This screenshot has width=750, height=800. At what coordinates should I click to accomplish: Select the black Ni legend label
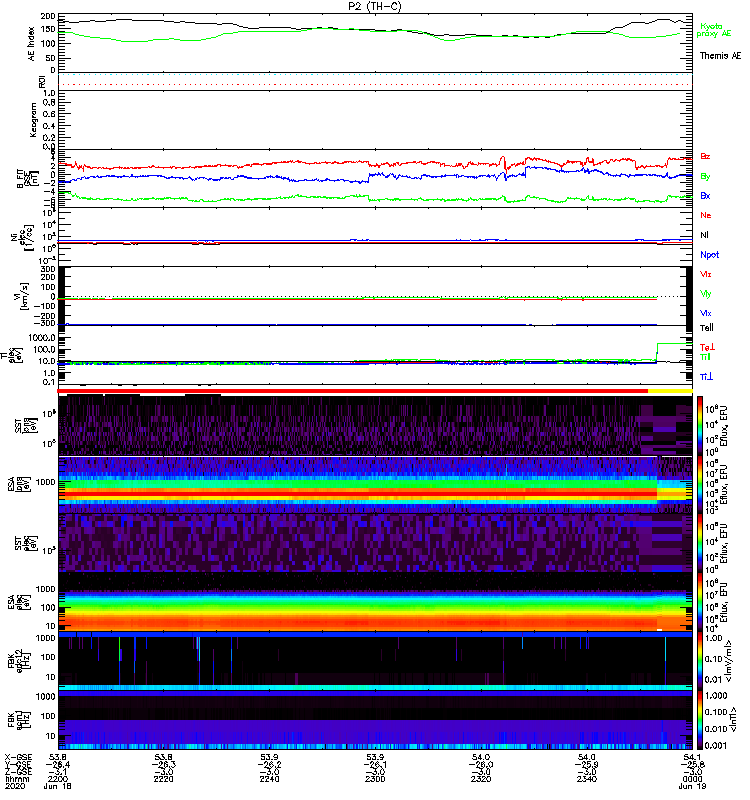[704, 235]
